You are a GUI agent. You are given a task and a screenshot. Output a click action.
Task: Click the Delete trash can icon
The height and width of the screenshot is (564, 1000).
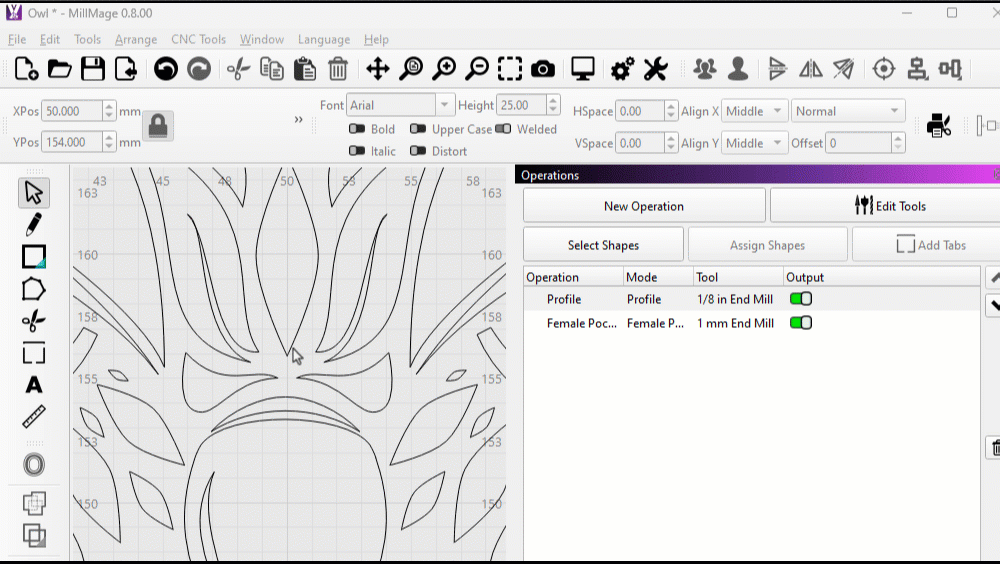338,69
